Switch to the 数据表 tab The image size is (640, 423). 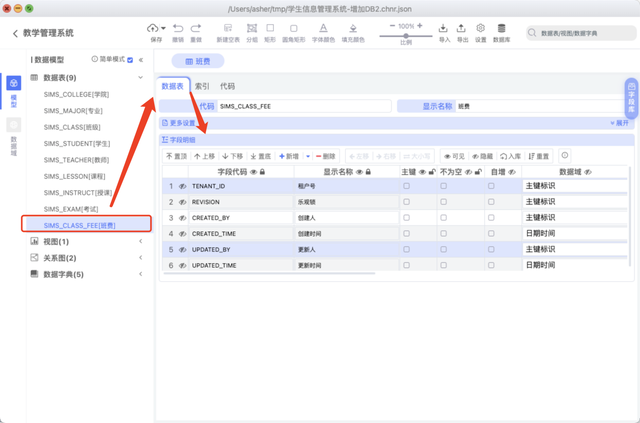pyautogui.click(x=173, y=86)
